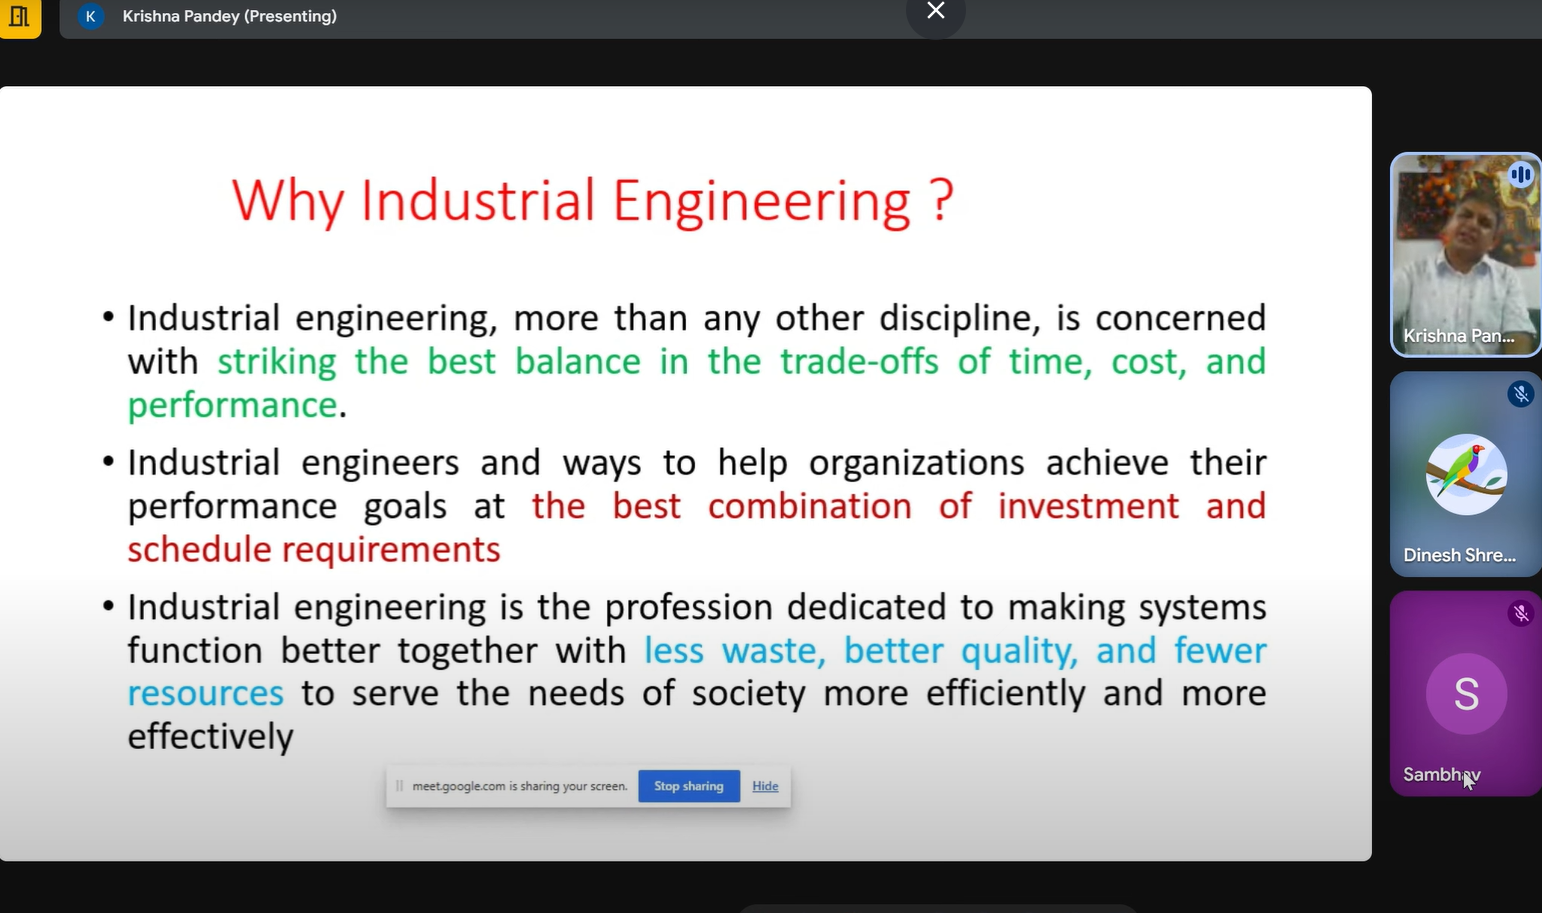Click the pause handle on the sharing bar
Viewport: 1542px width, 913px height.
click(399, 786)
